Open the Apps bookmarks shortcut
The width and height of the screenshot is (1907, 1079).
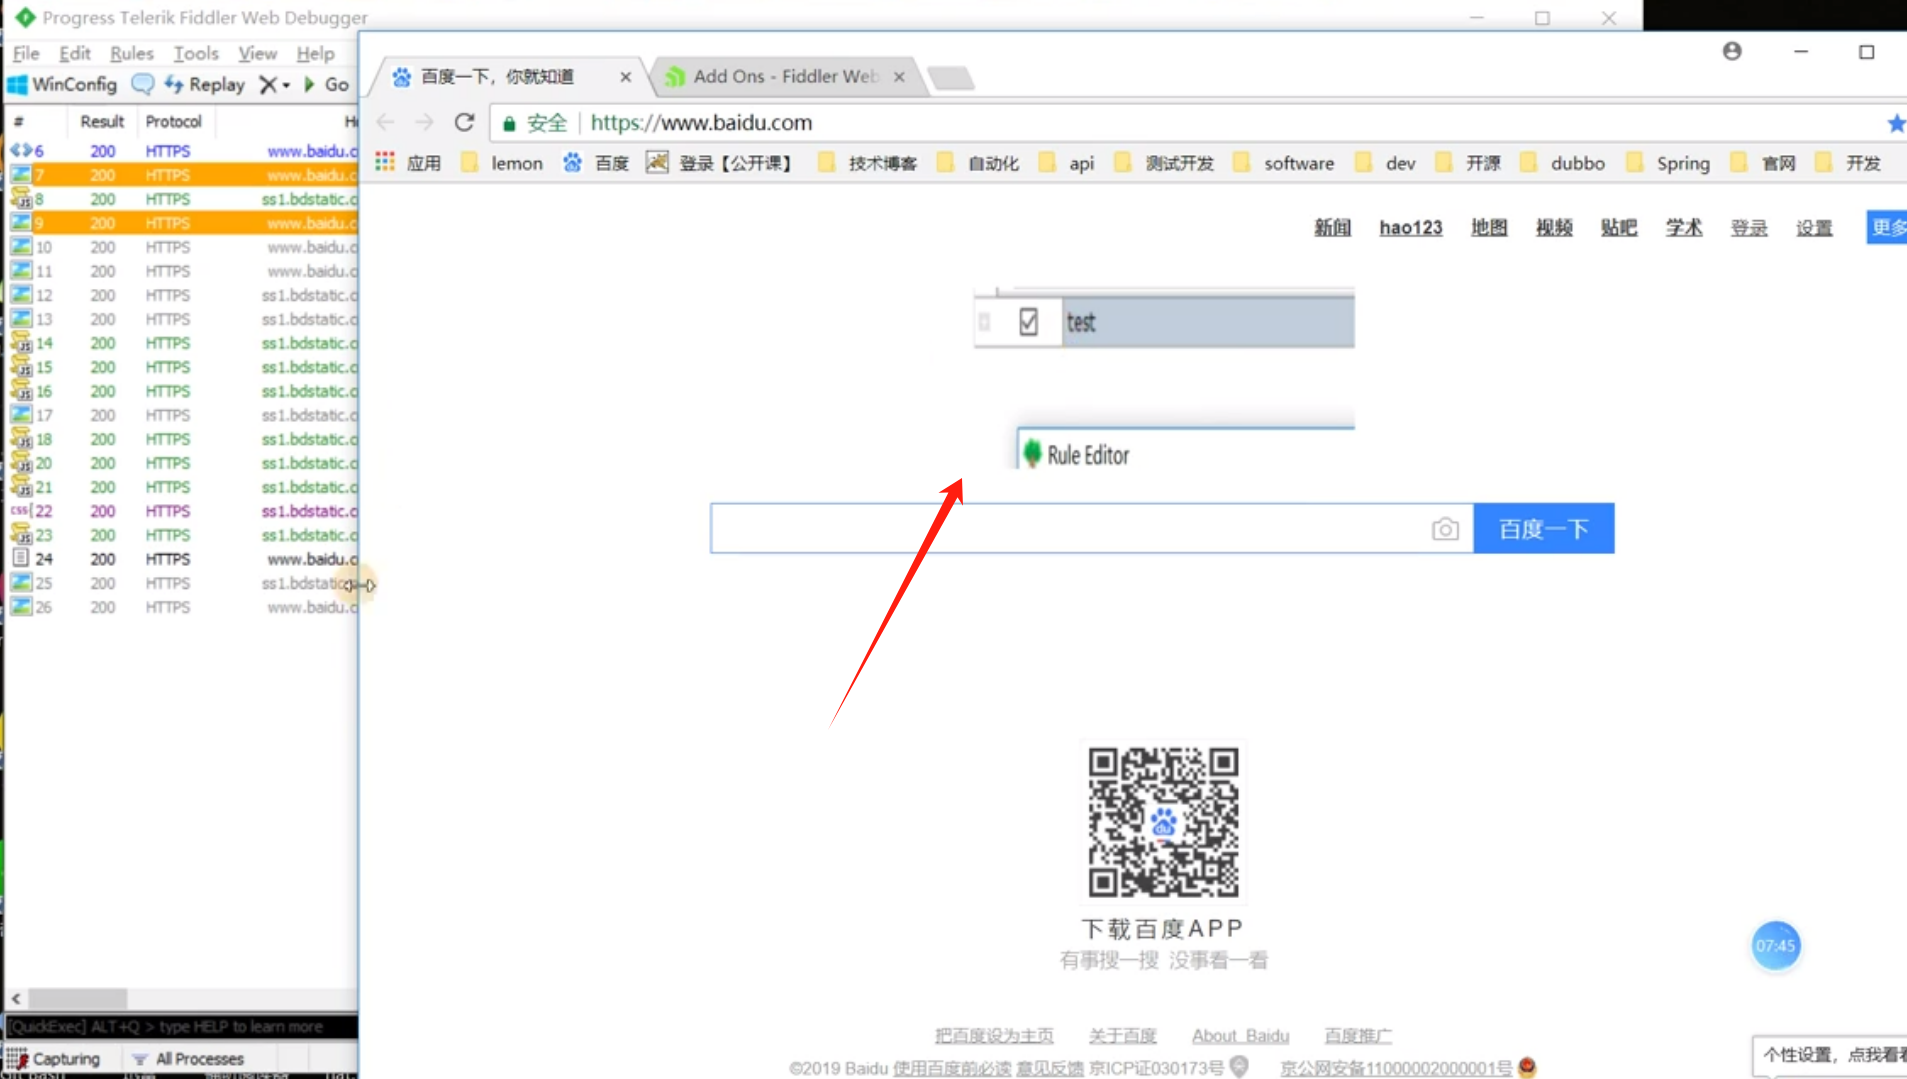point(408,163)
